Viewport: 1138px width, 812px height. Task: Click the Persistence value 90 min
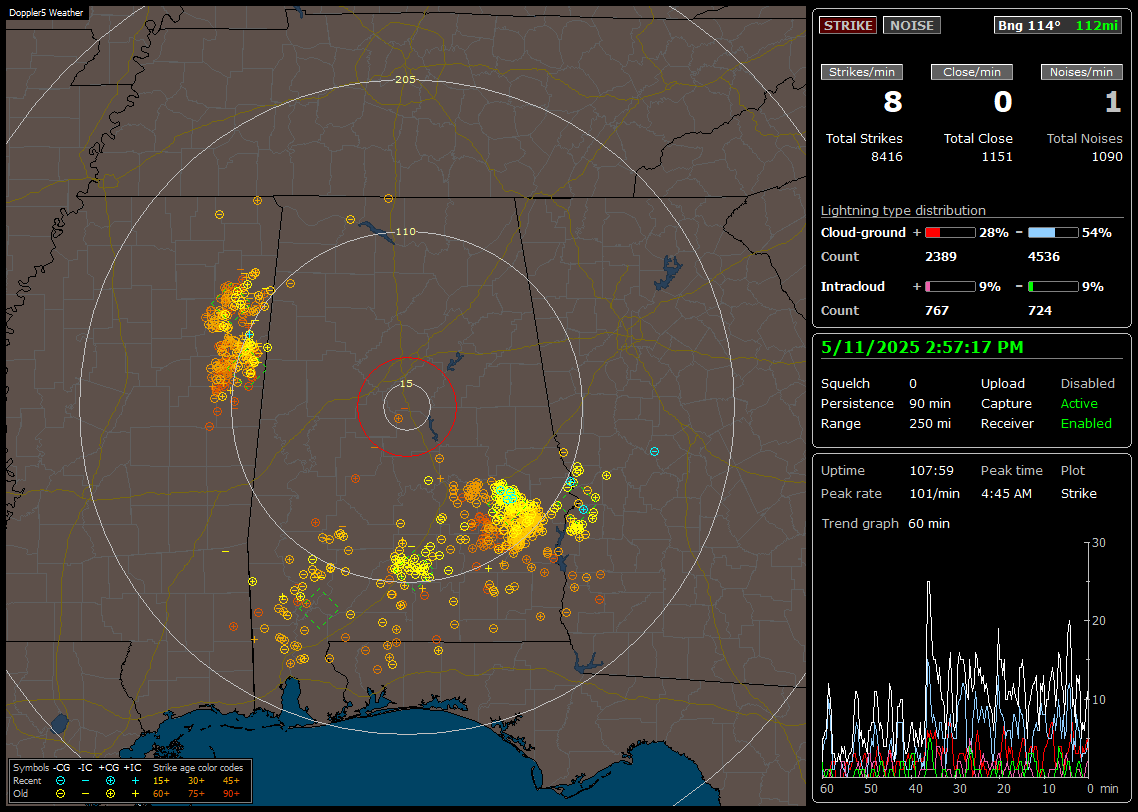(x=930, y=403)
